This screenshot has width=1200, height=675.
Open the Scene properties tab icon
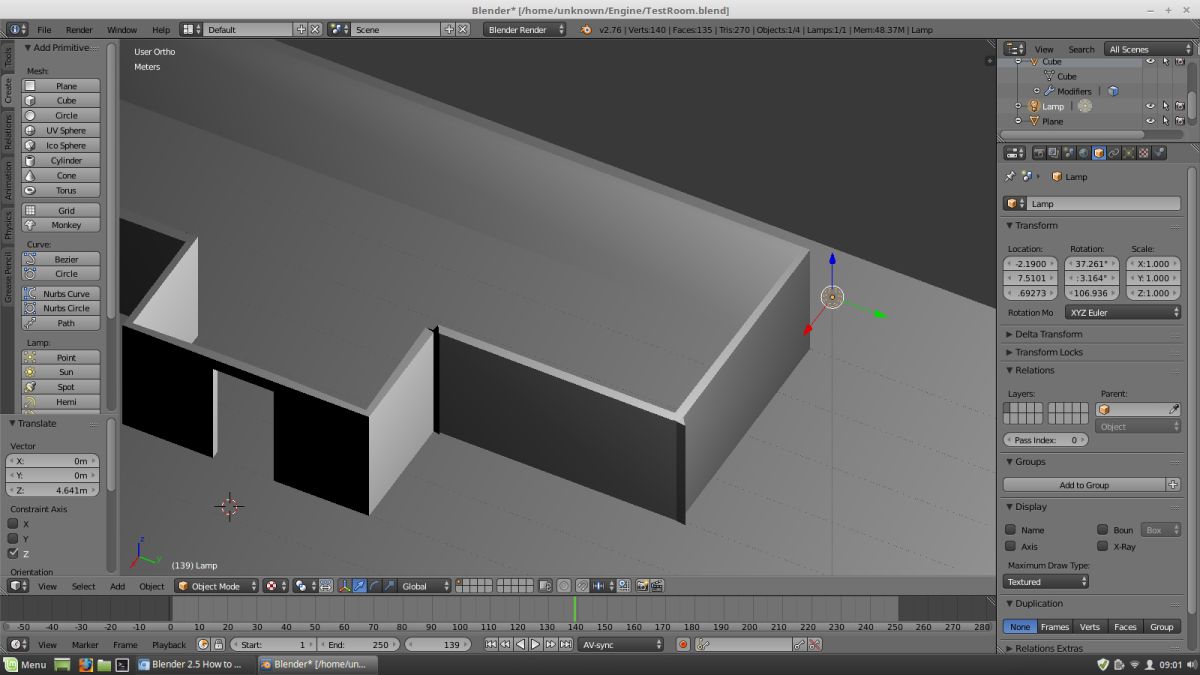pyautogui.click(x=1069, y=153)
